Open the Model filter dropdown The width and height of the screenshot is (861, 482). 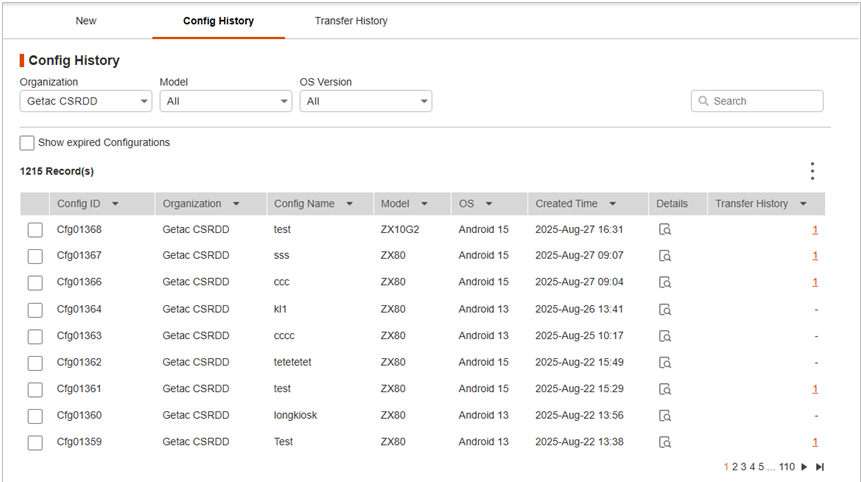226,101
